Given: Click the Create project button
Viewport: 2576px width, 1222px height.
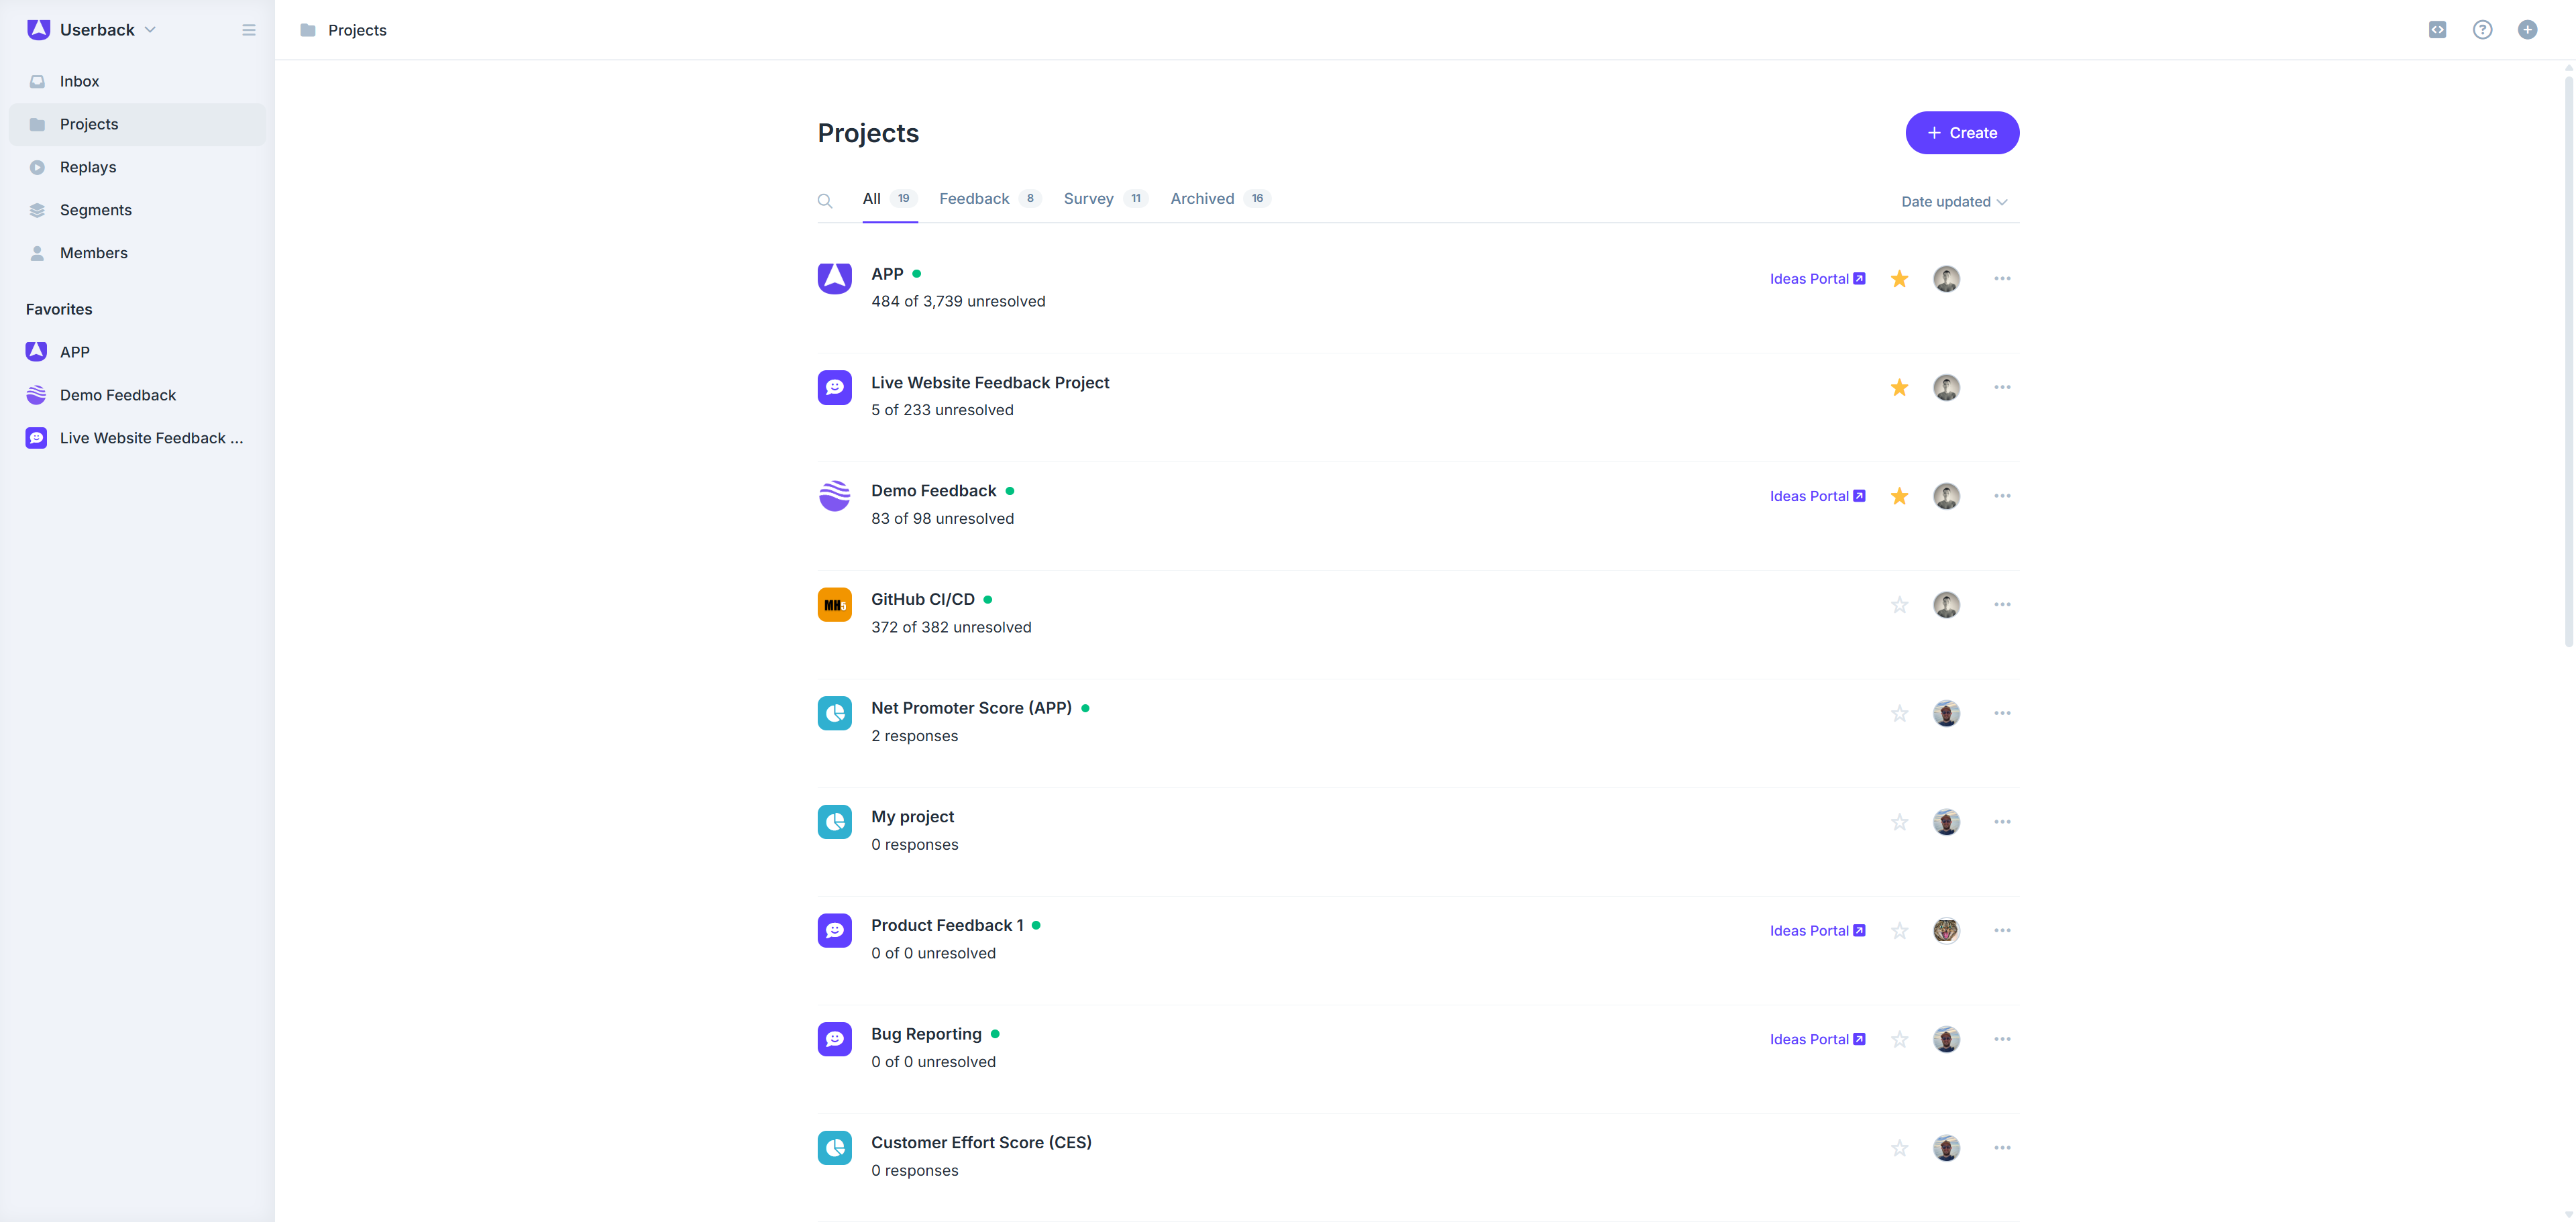Looking at the screenshot, I should pyautogui.click(x=1961, y=133).
